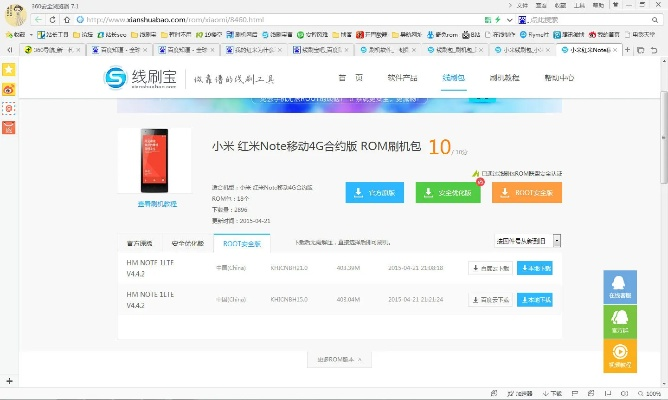Click the skin shirt icon in title bar
The image size is (668, 400).
(x=616, y=5)
